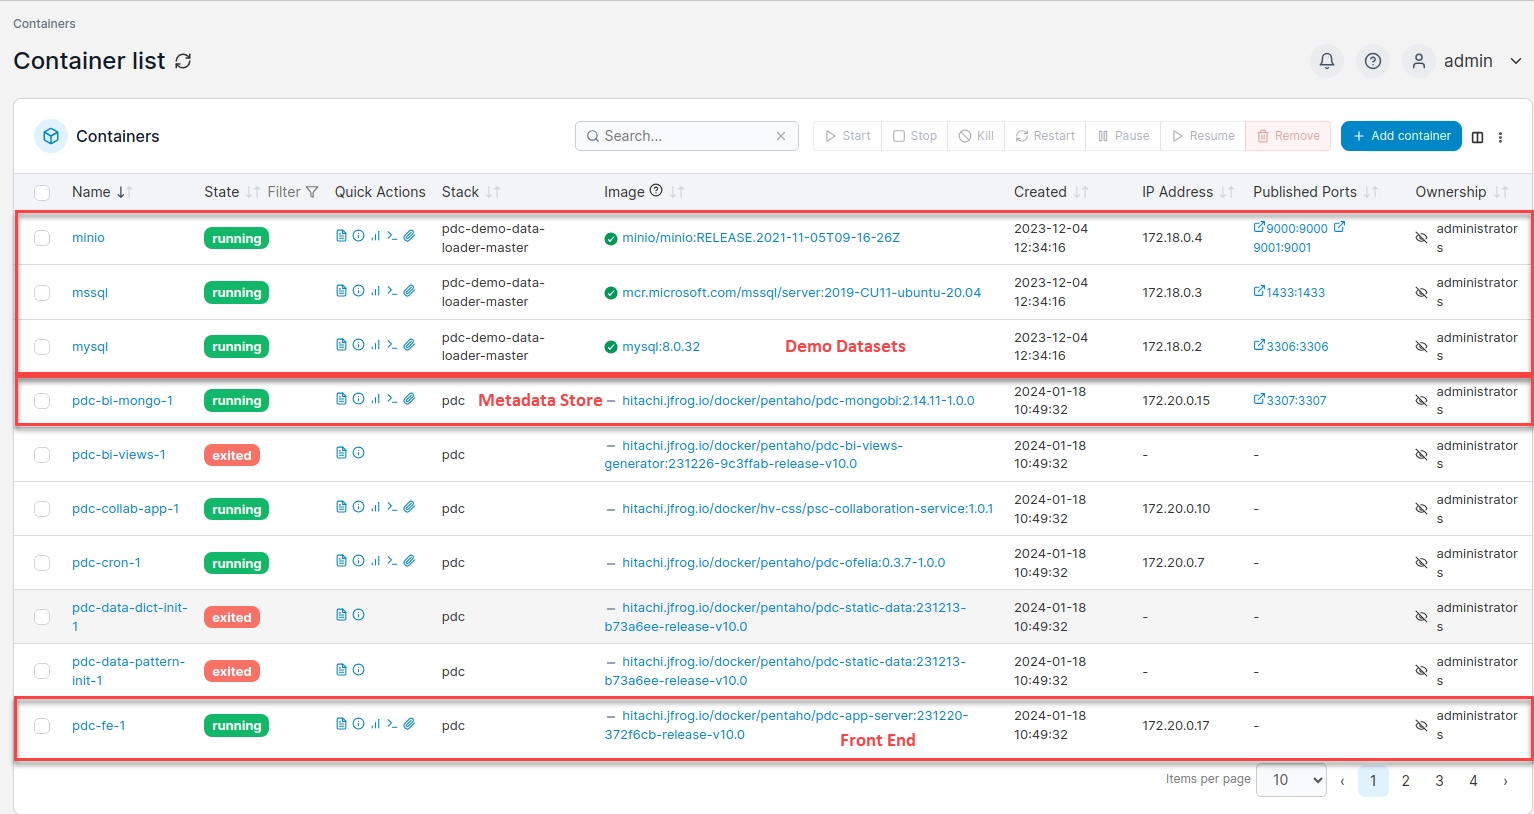Open logs icon for minio container
Screen dimensions: 1534x814
tap(341, 236)
